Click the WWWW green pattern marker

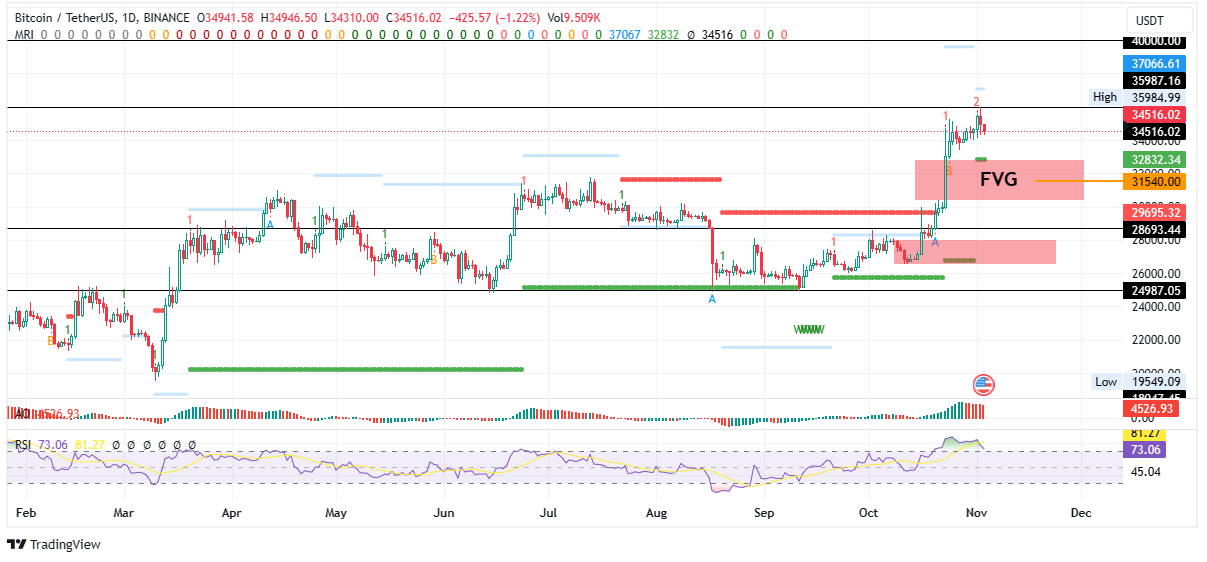[x=808, y=329]
